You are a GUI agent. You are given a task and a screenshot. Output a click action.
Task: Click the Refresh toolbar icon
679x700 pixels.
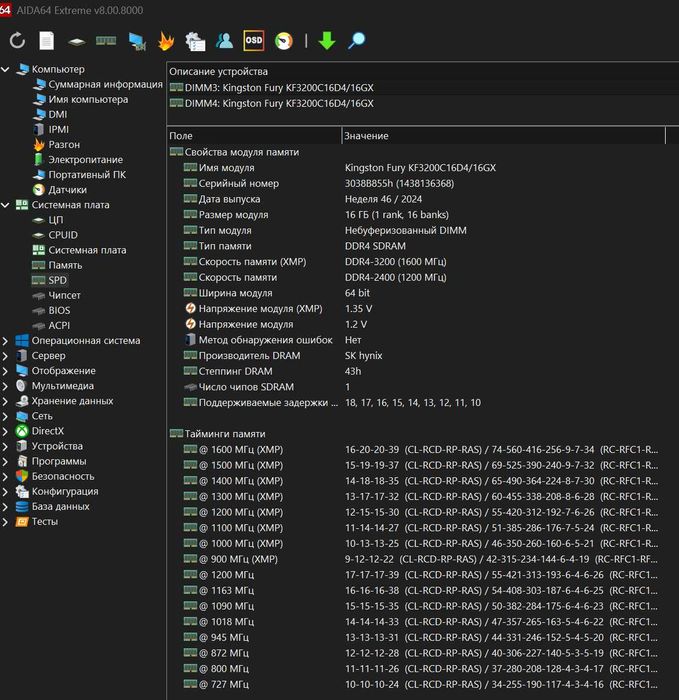[17, 41]
